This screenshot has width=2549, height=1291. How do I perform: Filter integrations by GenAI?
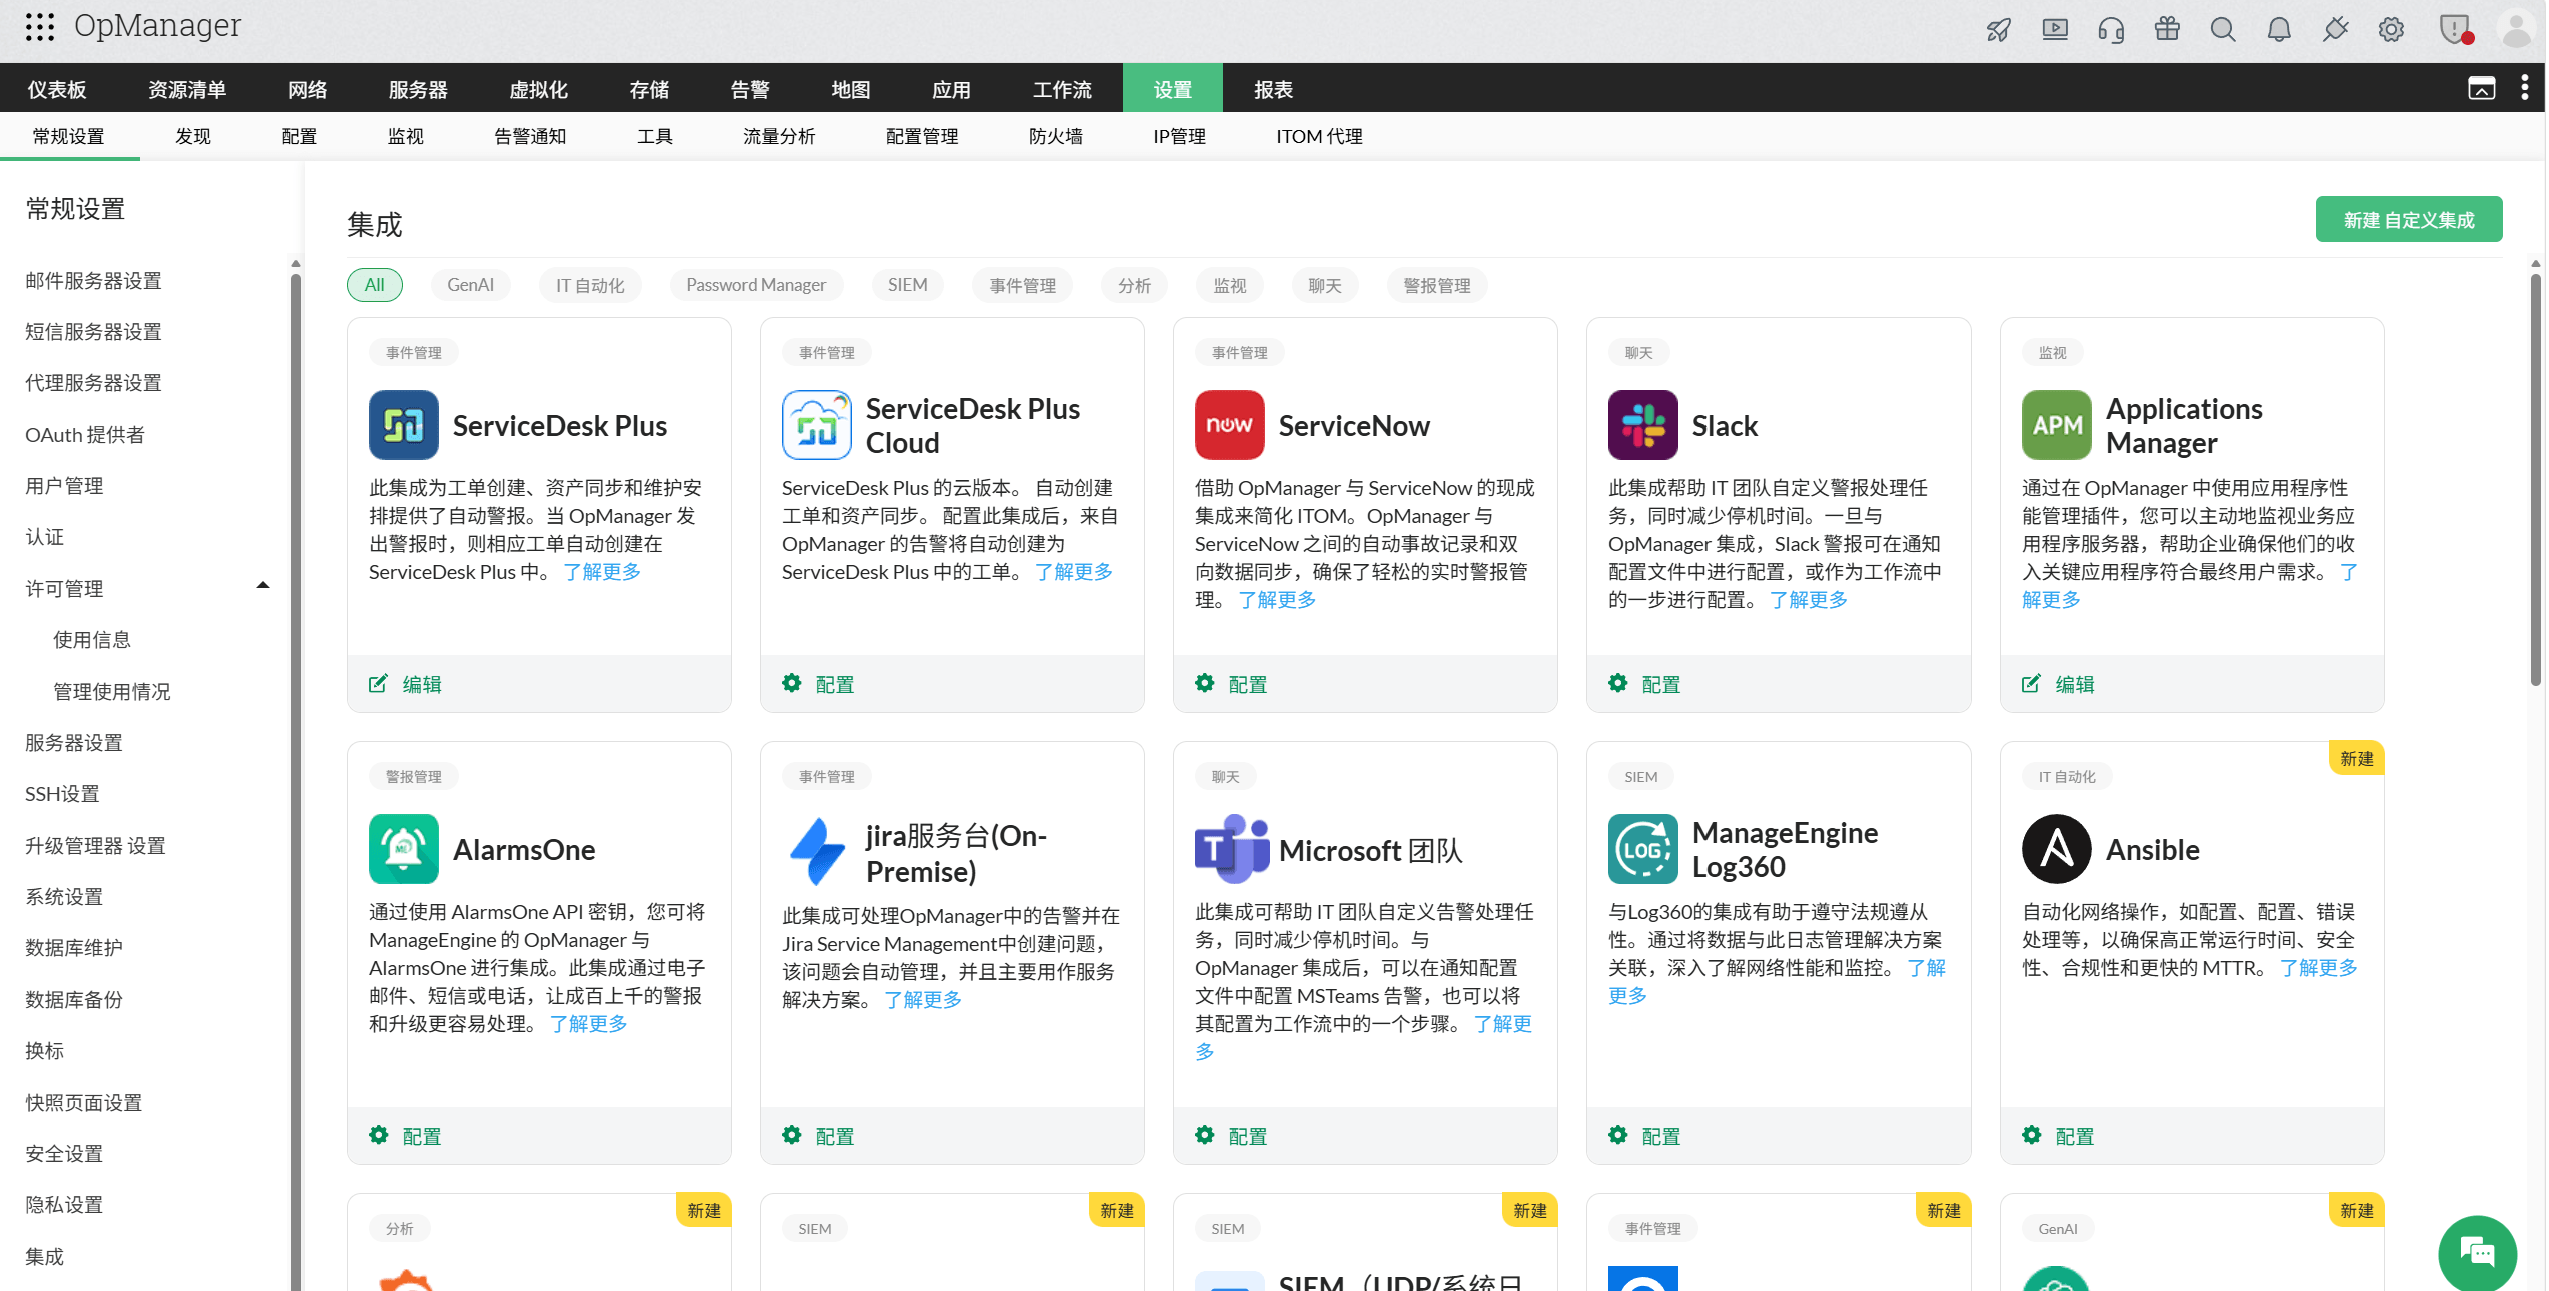click(471, 285)
